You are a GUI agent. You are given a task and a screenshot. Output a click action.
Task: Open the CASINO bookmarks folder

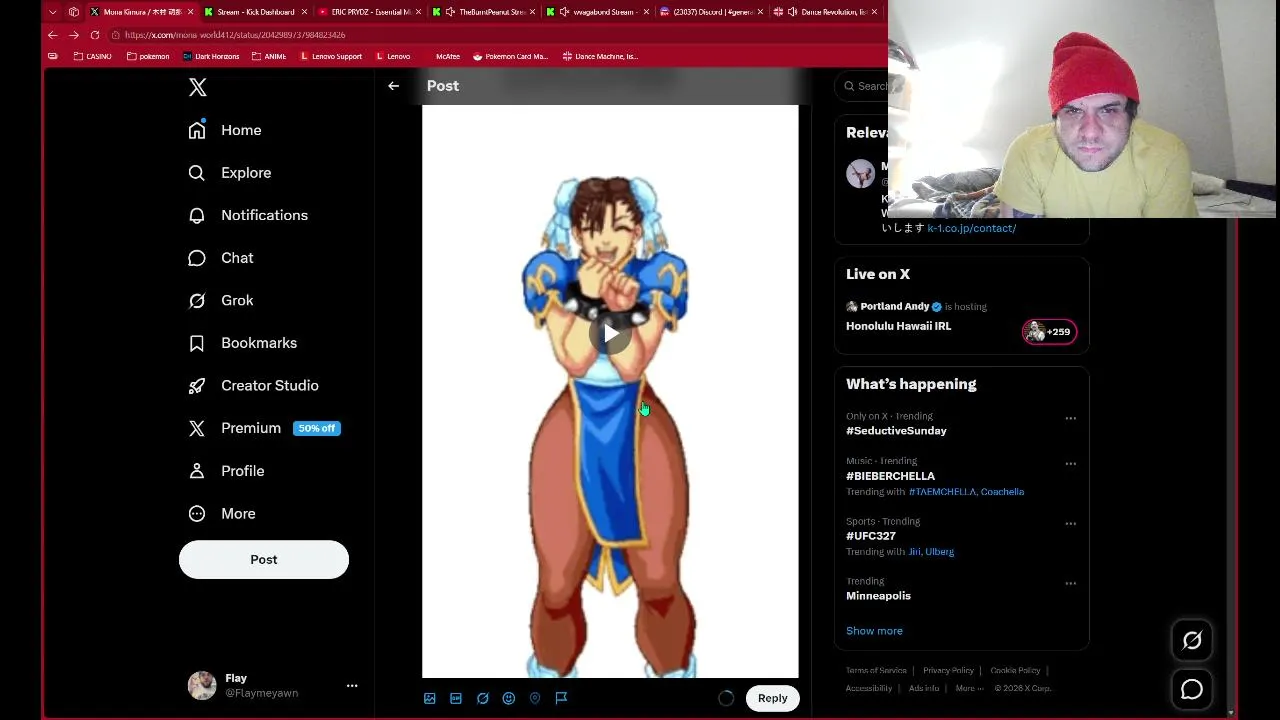coord(93,57)
